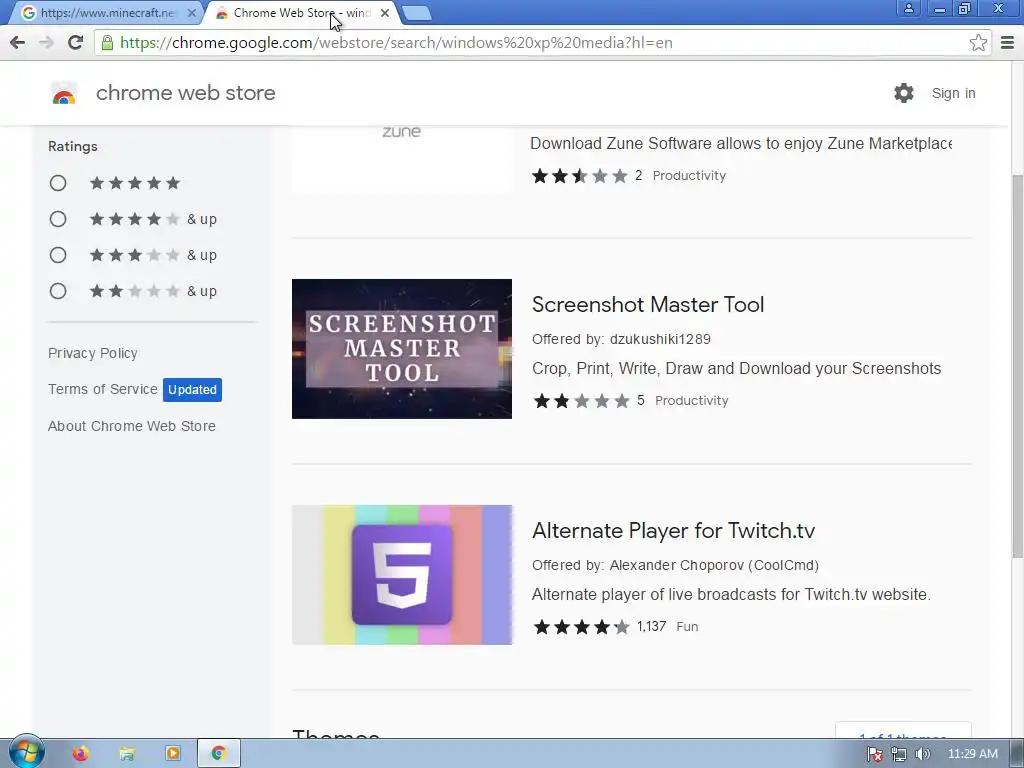Click Productivity label under Screenshot Master Tool
Screen dimensions: 1024x768
click(692, 400)
